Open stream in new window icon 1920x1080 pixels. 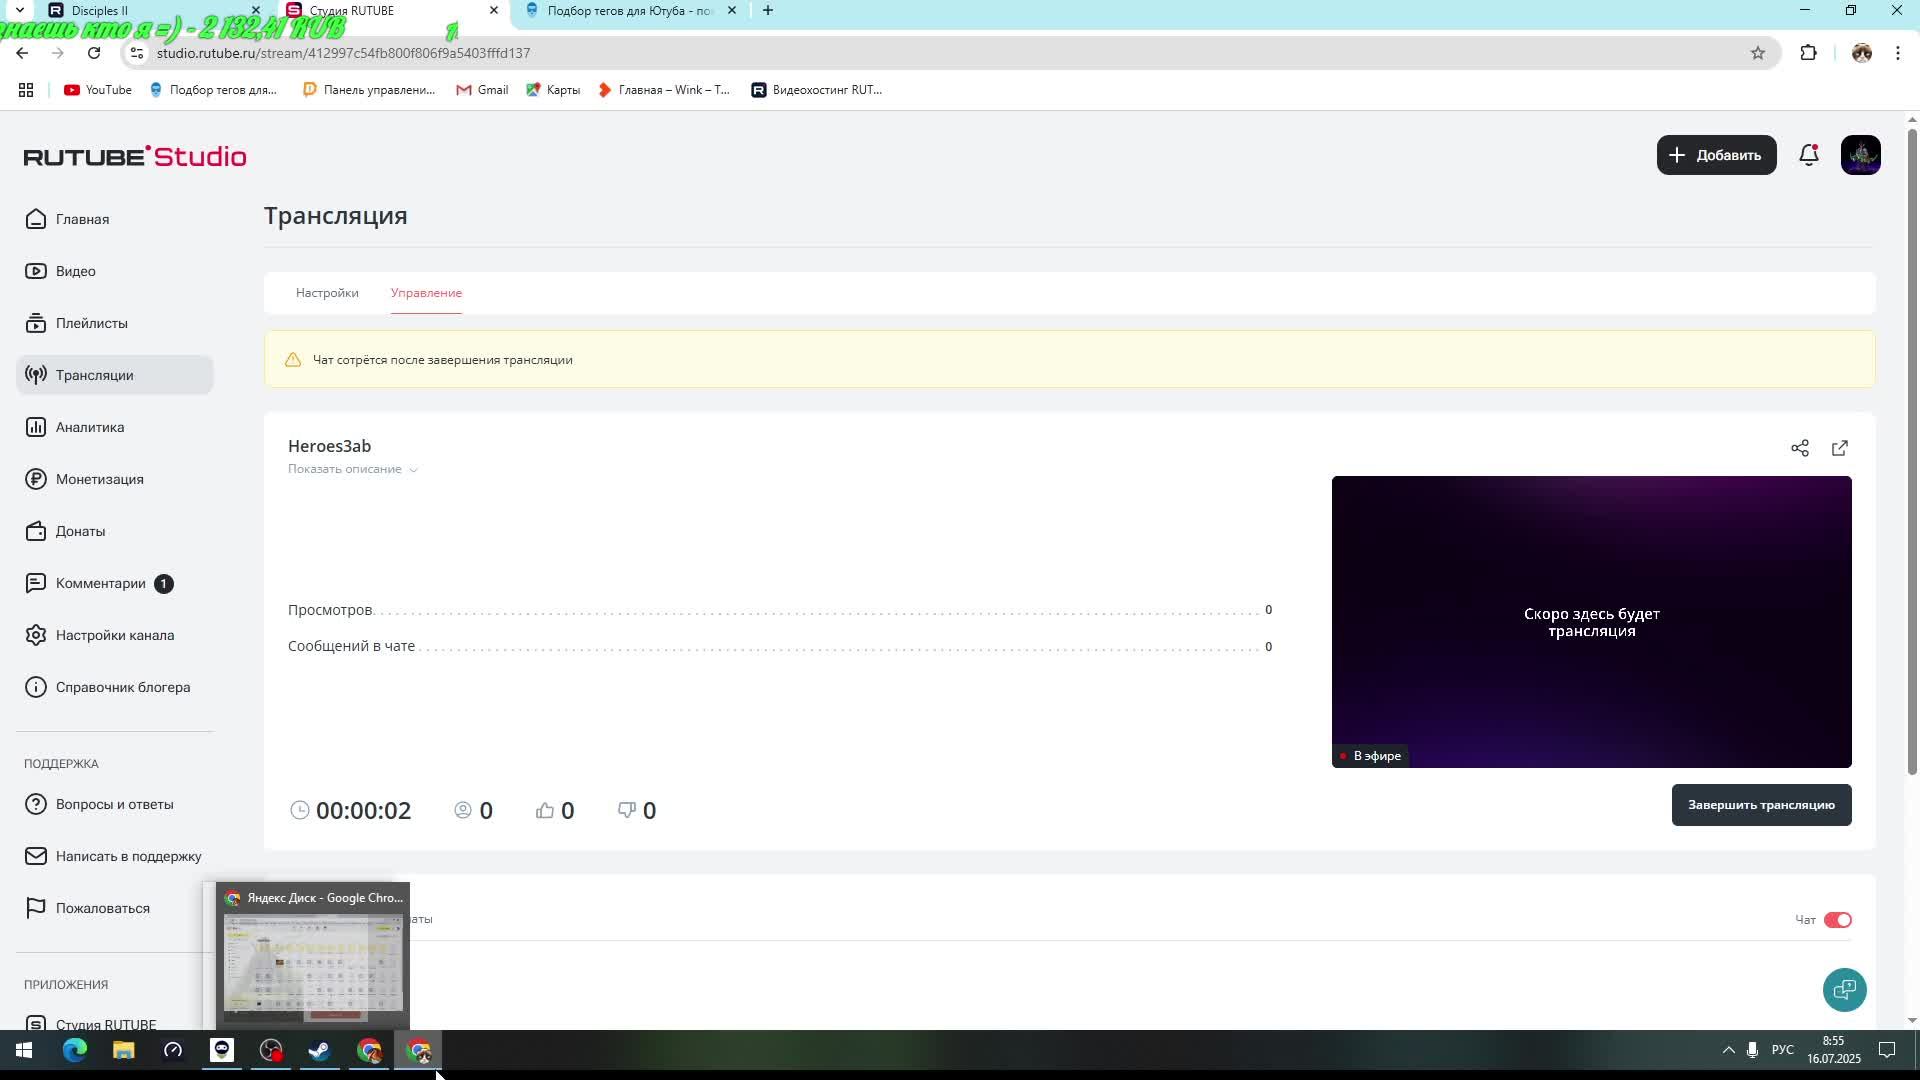point(1839,448)
